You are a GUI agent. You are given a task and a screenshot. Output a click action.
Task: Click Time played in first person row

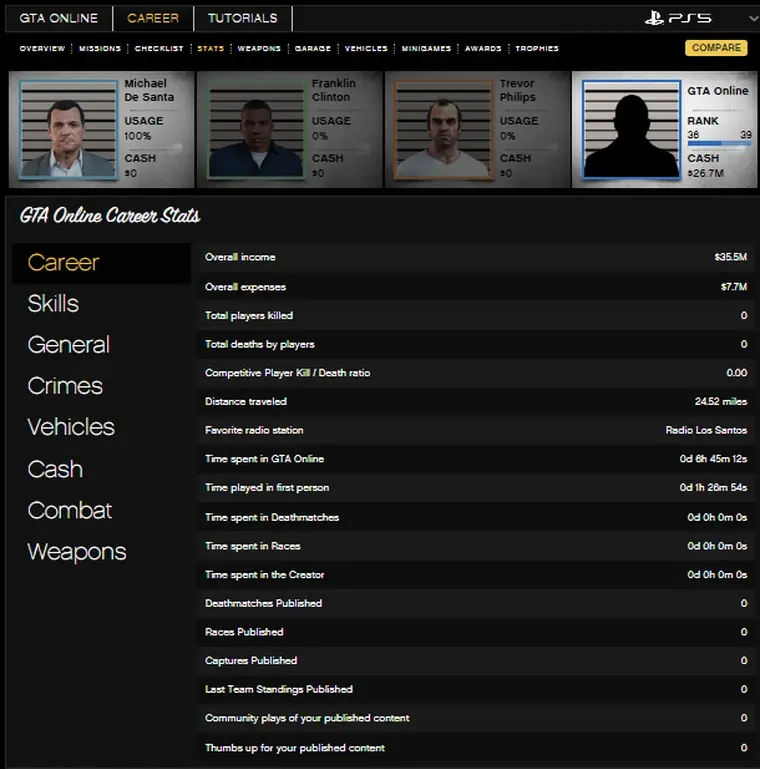(475, 487)
